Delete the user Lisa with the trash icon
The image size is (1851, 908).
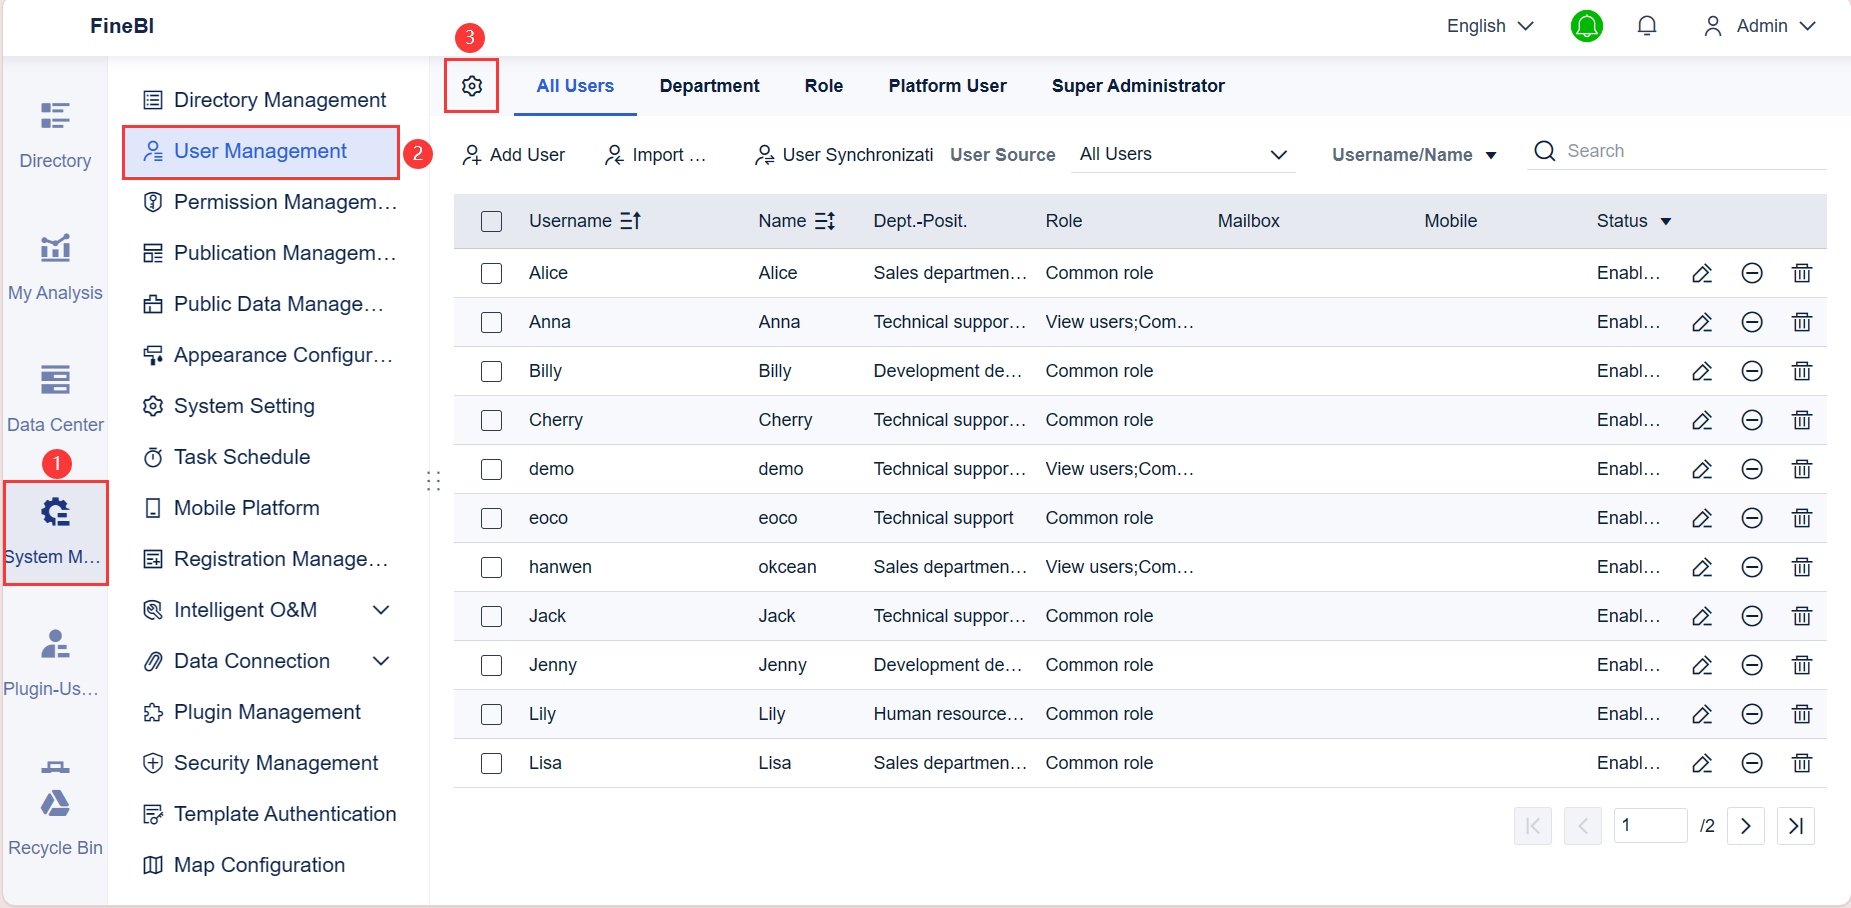(x=1802, y=763)
